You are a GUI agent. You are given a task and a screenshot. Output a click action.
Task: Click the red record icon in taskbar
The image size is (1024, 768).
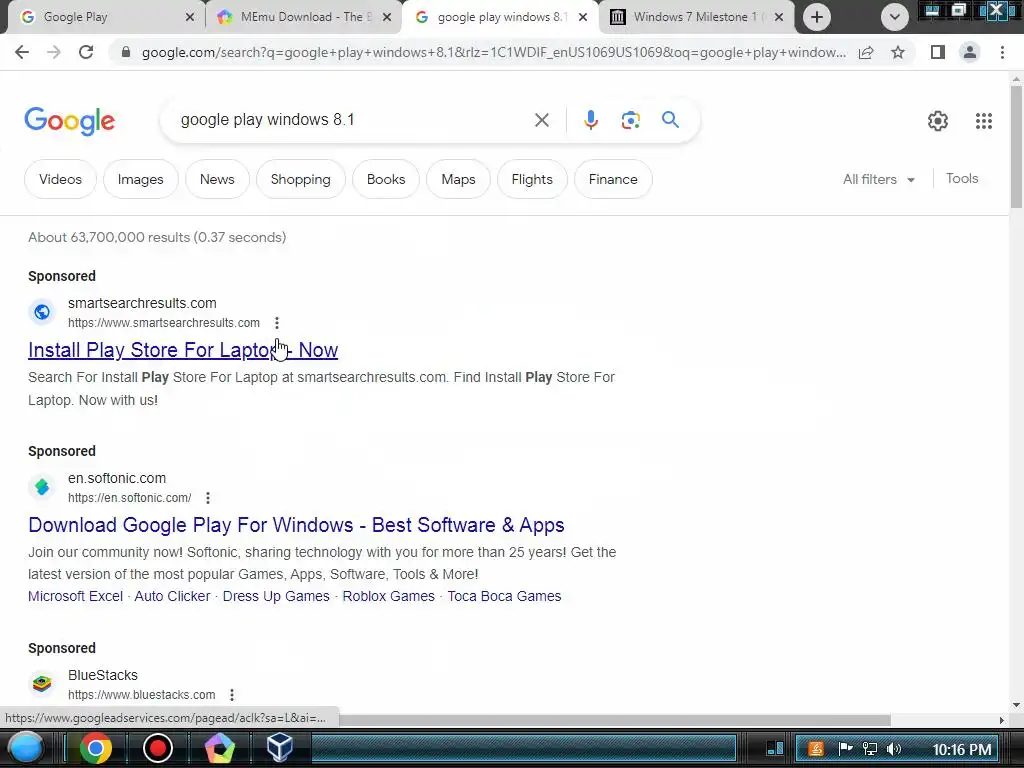[x=157, y=748]
